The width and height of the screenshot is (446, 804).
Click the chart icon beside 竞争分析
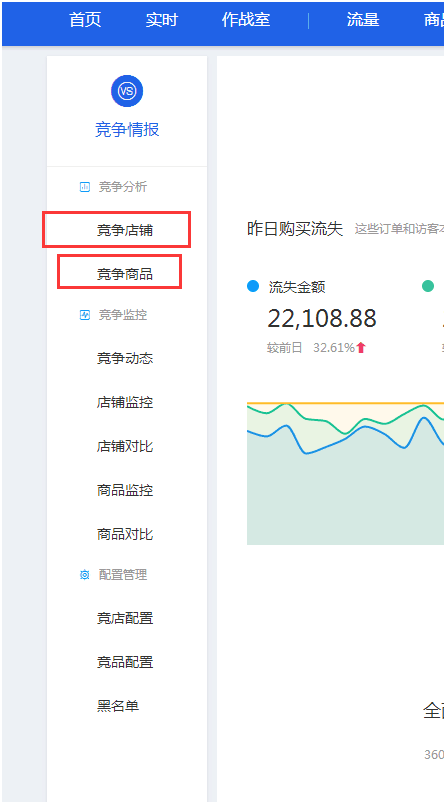(85, 187)
